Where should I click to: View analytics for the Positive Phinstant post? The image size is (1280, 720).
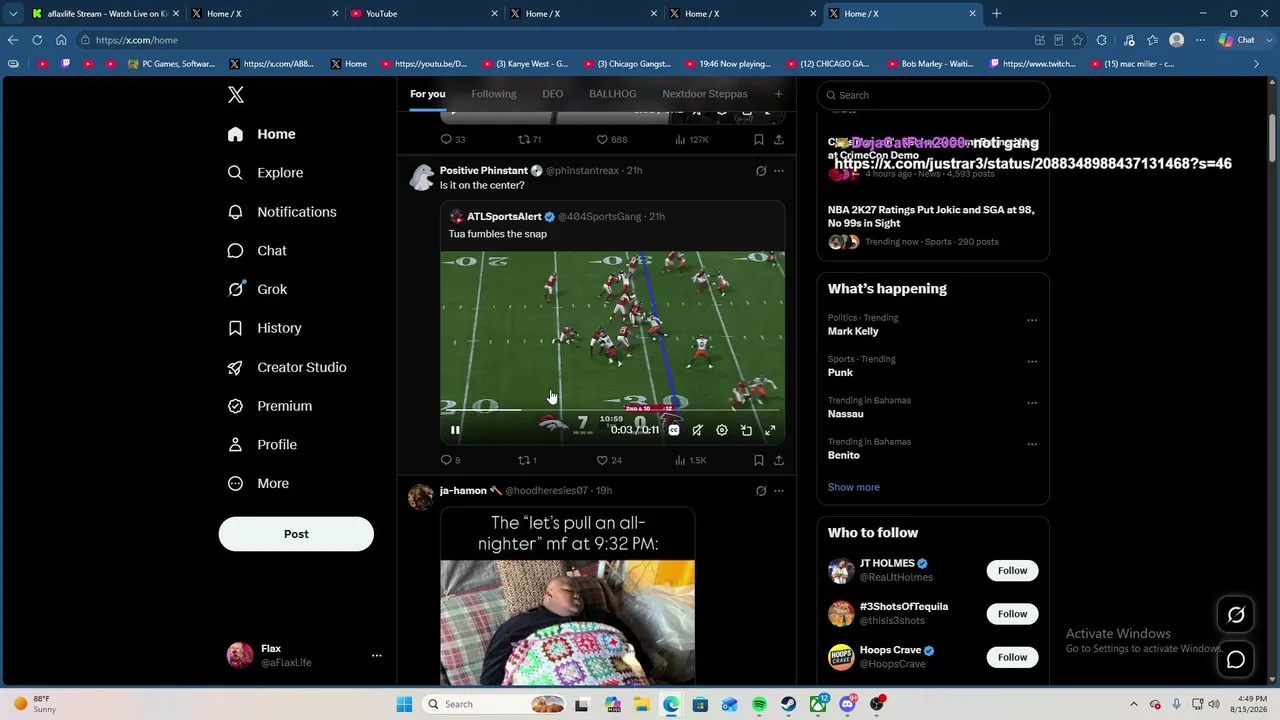tap(691, 460)
